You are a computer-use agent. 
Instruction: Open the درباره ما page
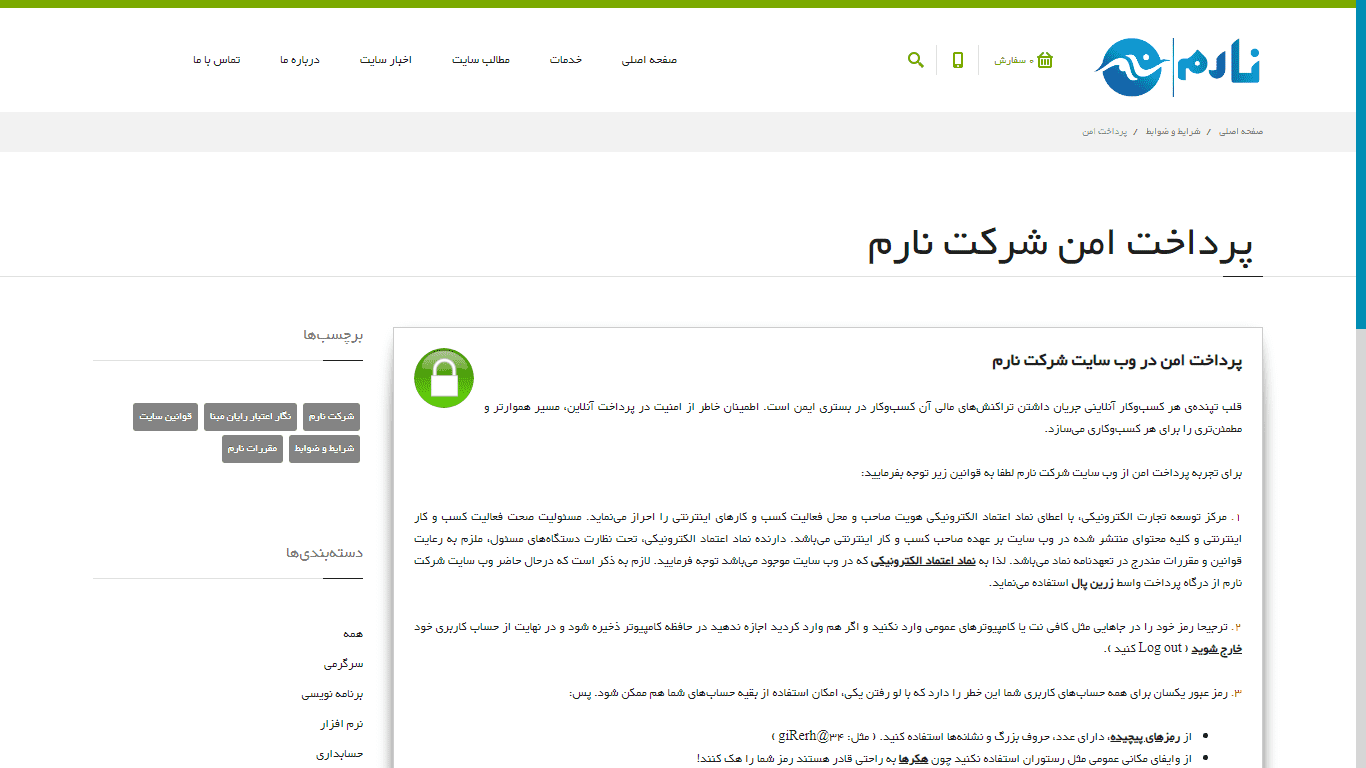tap(300, 60)
